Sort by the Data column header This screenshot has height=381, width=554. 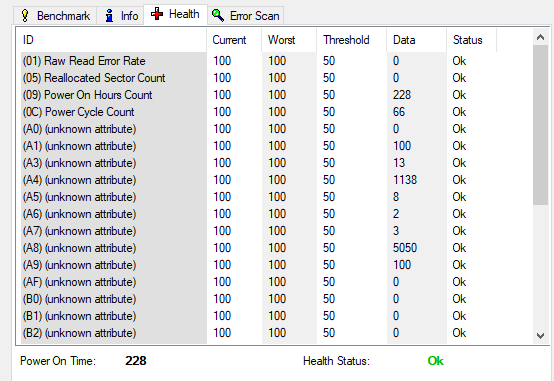pyautogui.click(x=417, y=40)
